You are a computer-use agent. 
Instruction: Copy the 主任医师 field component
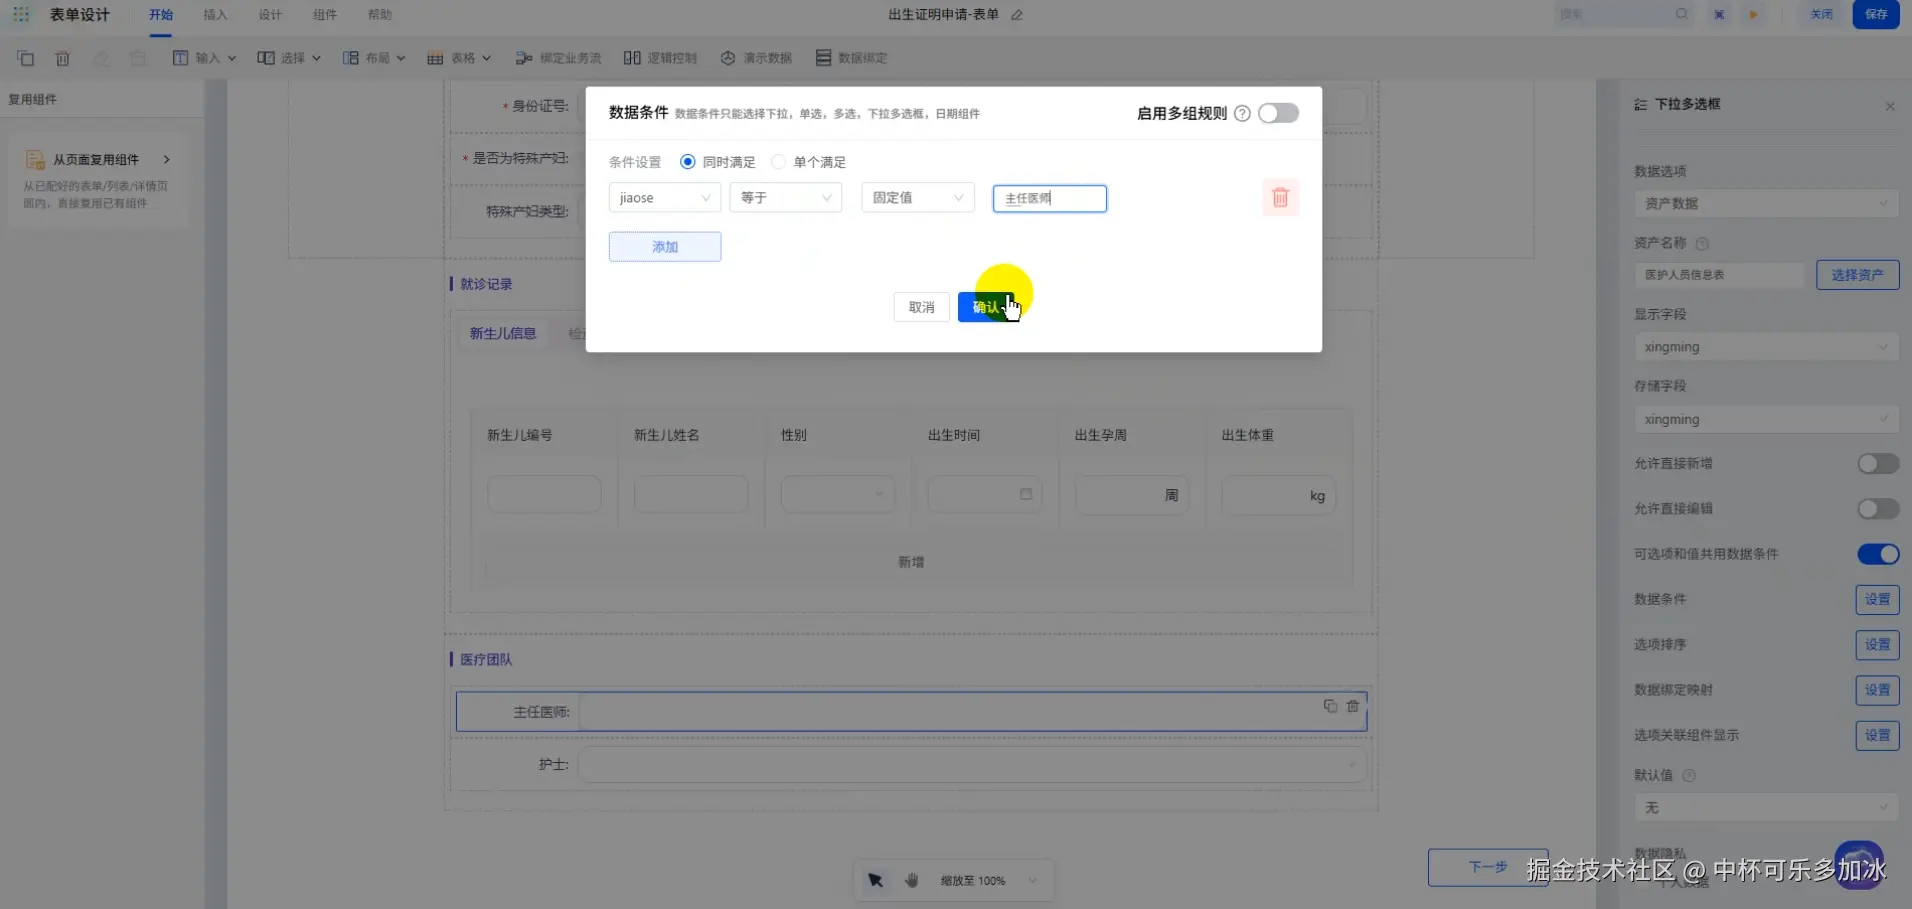point(1330,706)
